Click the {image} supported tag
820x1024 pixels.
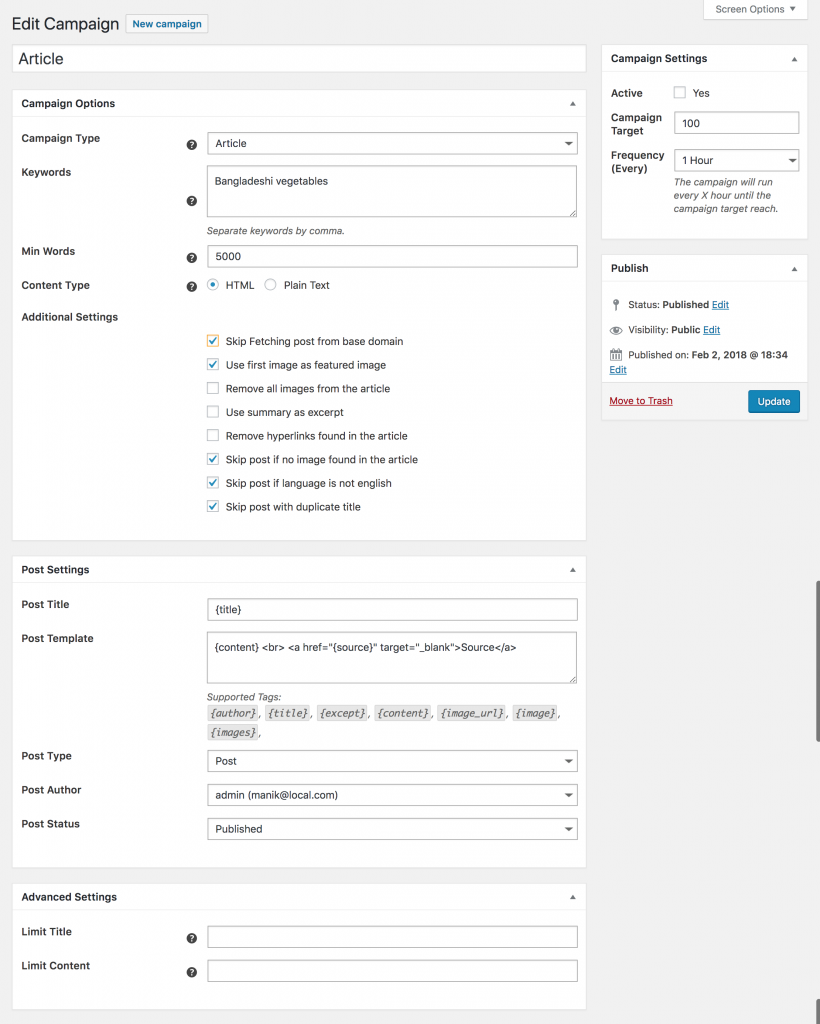click(x=535, y=713)
